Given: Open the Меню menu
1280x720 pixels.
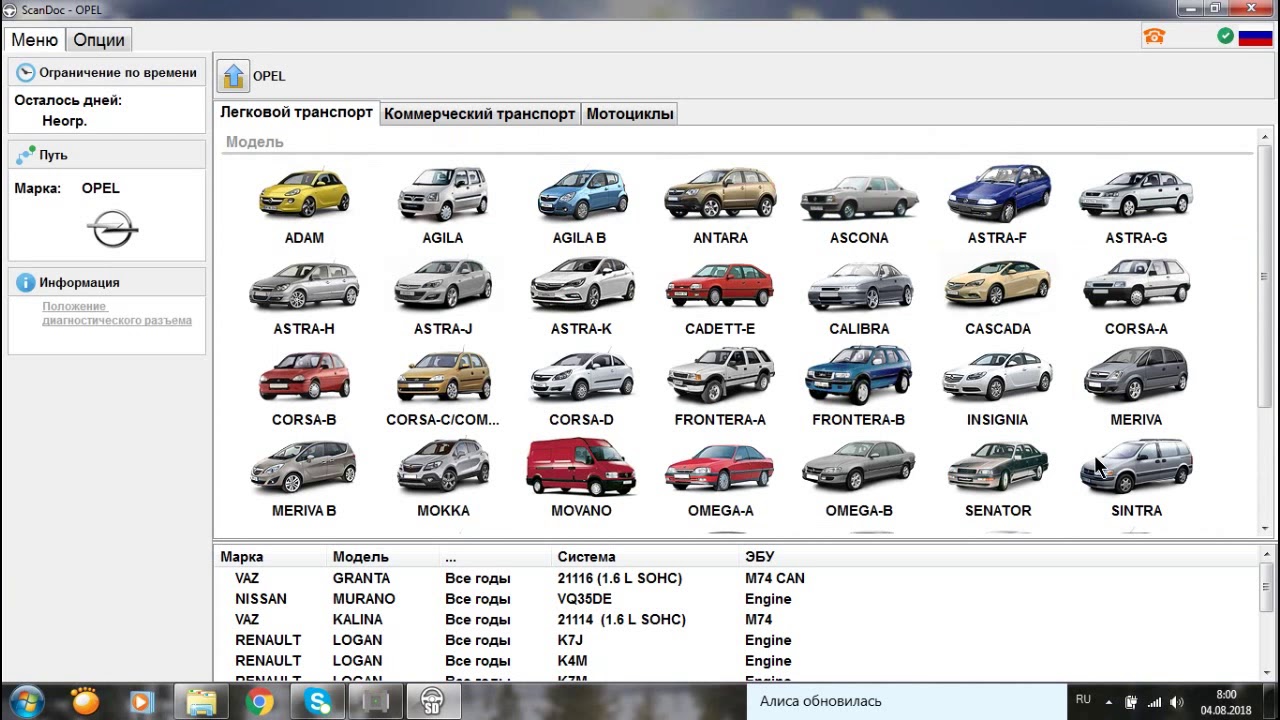Looking at the screenshot, I should point(35,40).
